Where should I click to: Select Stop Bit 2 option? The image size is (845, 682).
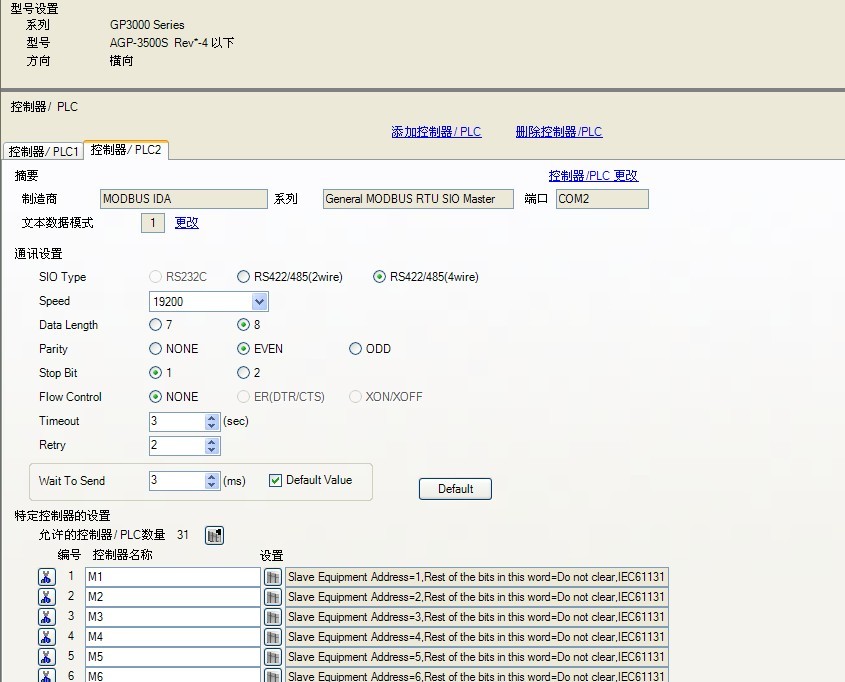[244, 373]
